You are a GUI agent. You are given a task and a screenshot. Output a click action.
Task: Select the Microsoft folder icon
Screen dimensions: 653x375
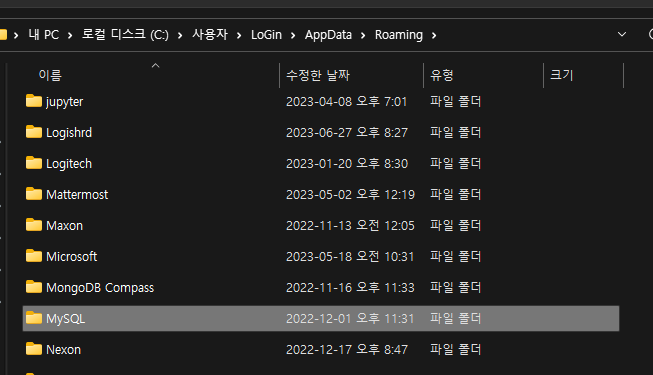tap(34, 256)
